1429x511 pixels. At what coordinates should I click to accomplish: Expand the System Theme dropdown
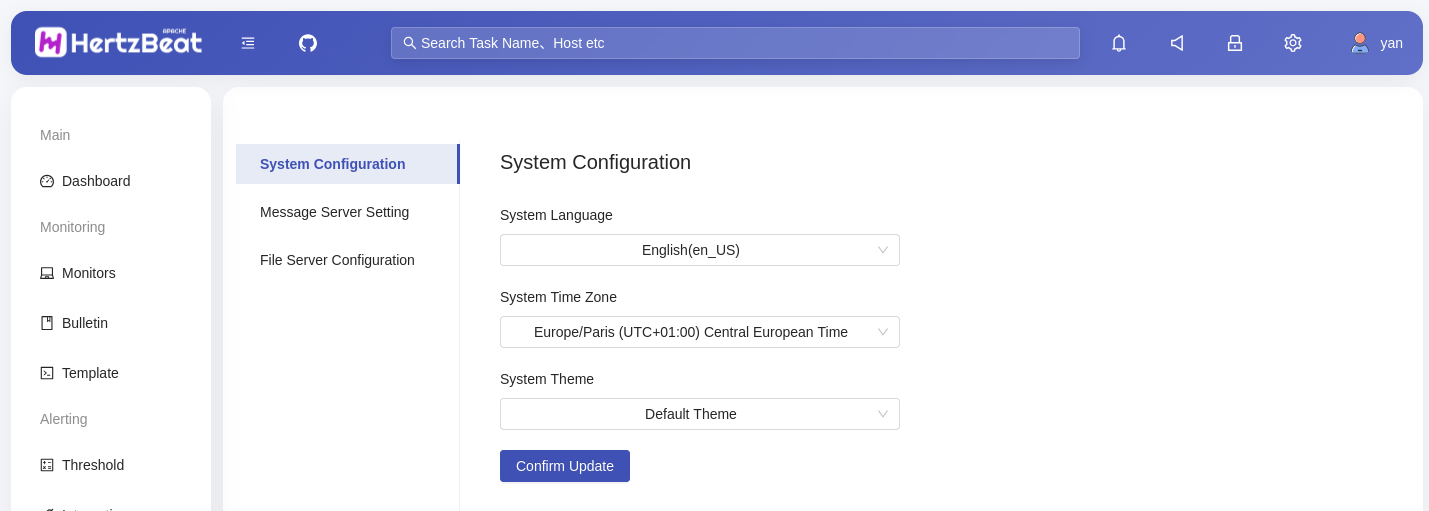(699, 414)
